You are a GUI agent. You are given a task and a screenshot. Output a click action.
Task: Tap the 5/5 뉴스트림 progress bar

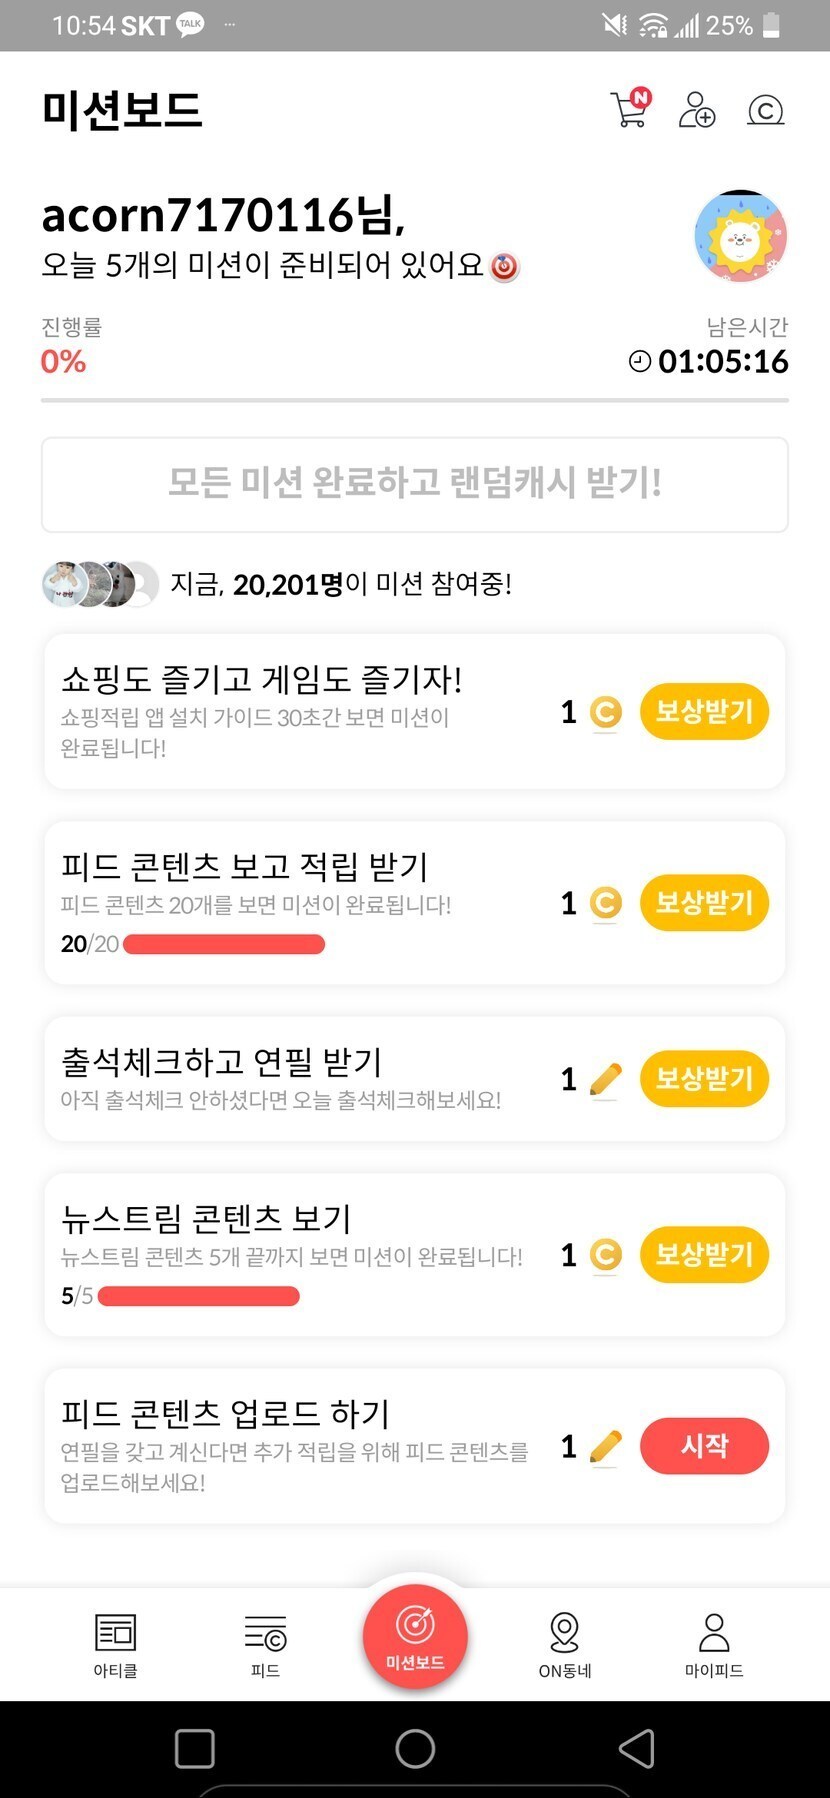click(x=198, y=1296)
